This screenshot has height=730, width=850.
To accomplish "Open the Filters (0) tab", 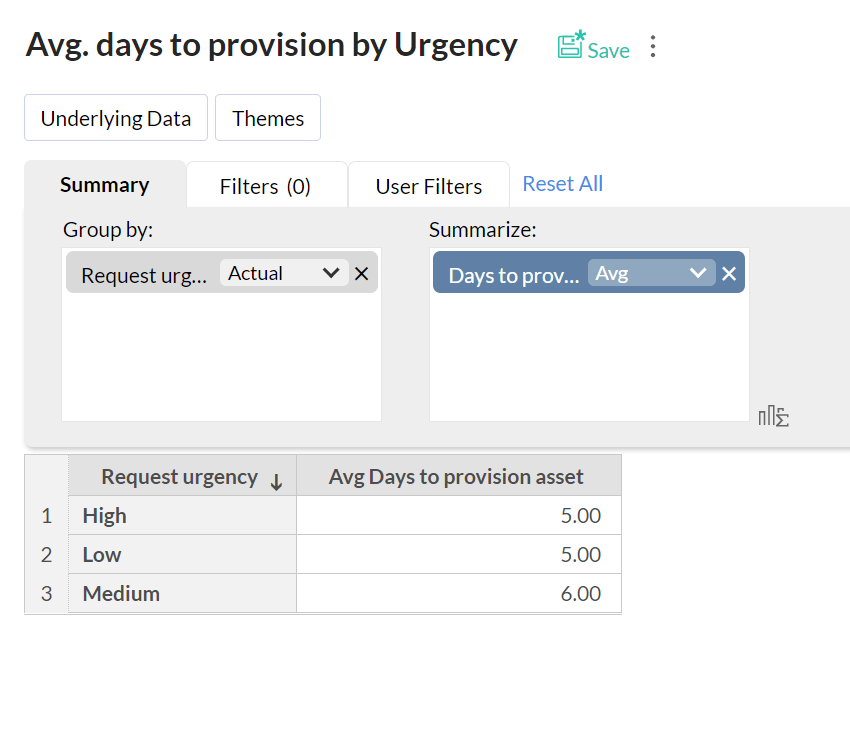I will pos(265,187).
